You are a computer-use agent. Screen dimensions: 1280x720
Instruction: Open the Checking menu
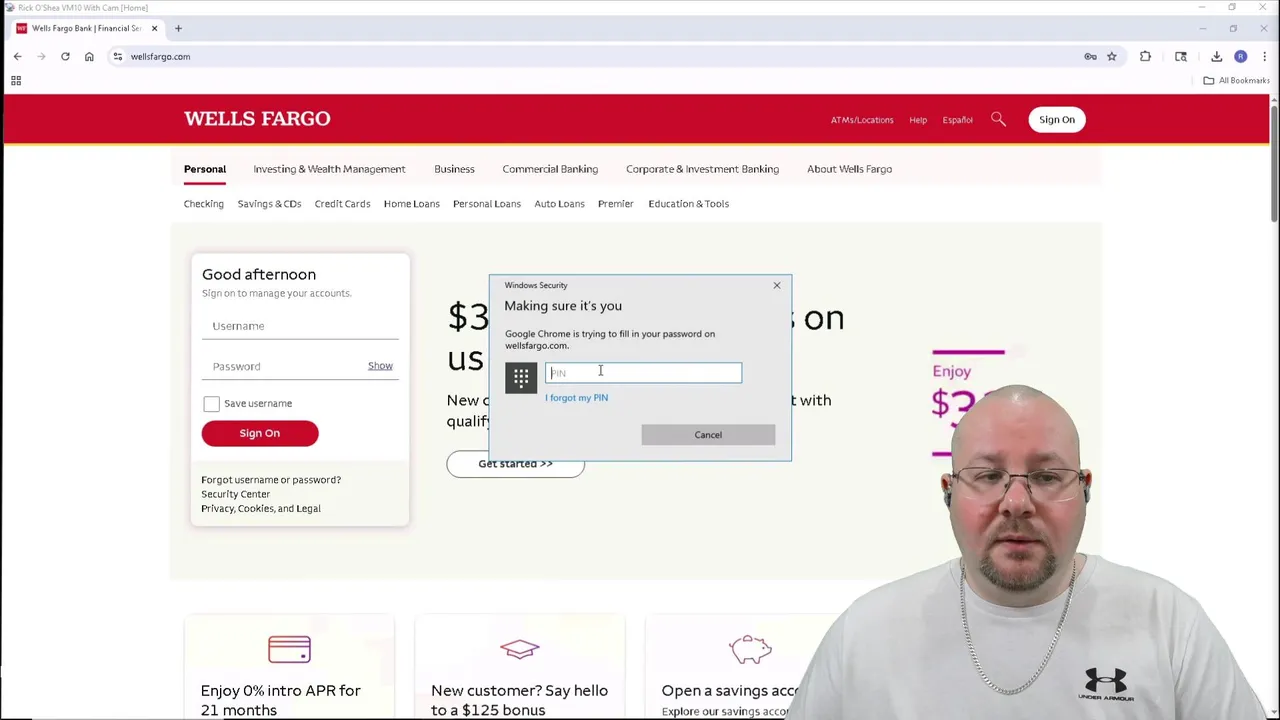204,204
